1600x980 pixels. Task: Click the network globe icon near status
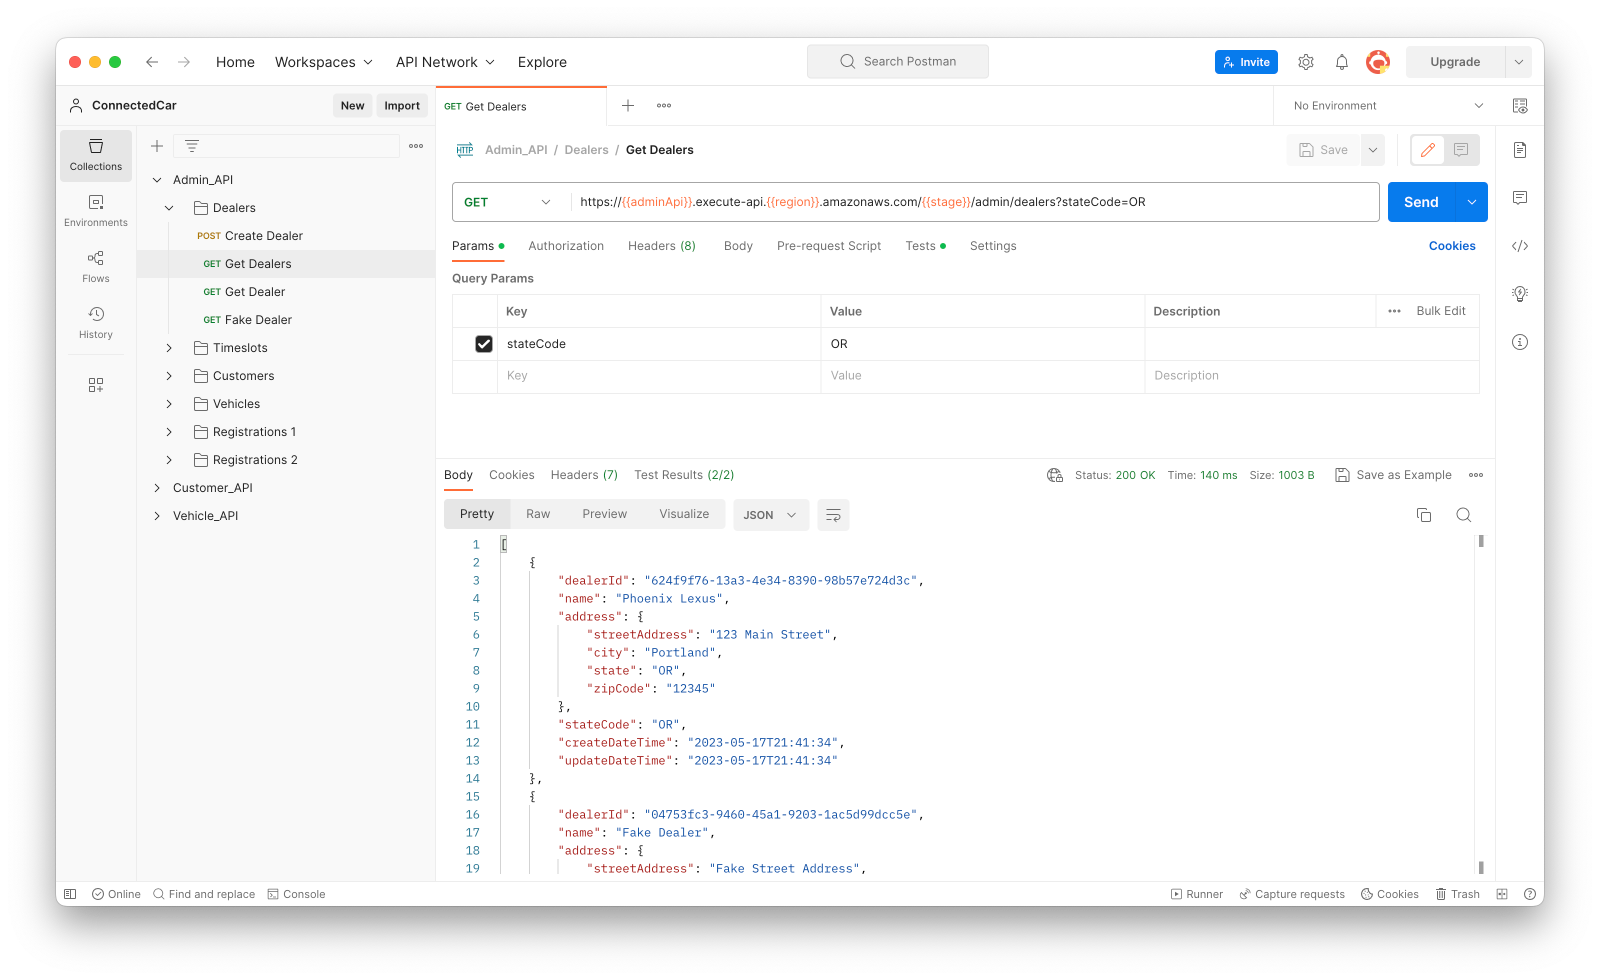point(1055,475)
